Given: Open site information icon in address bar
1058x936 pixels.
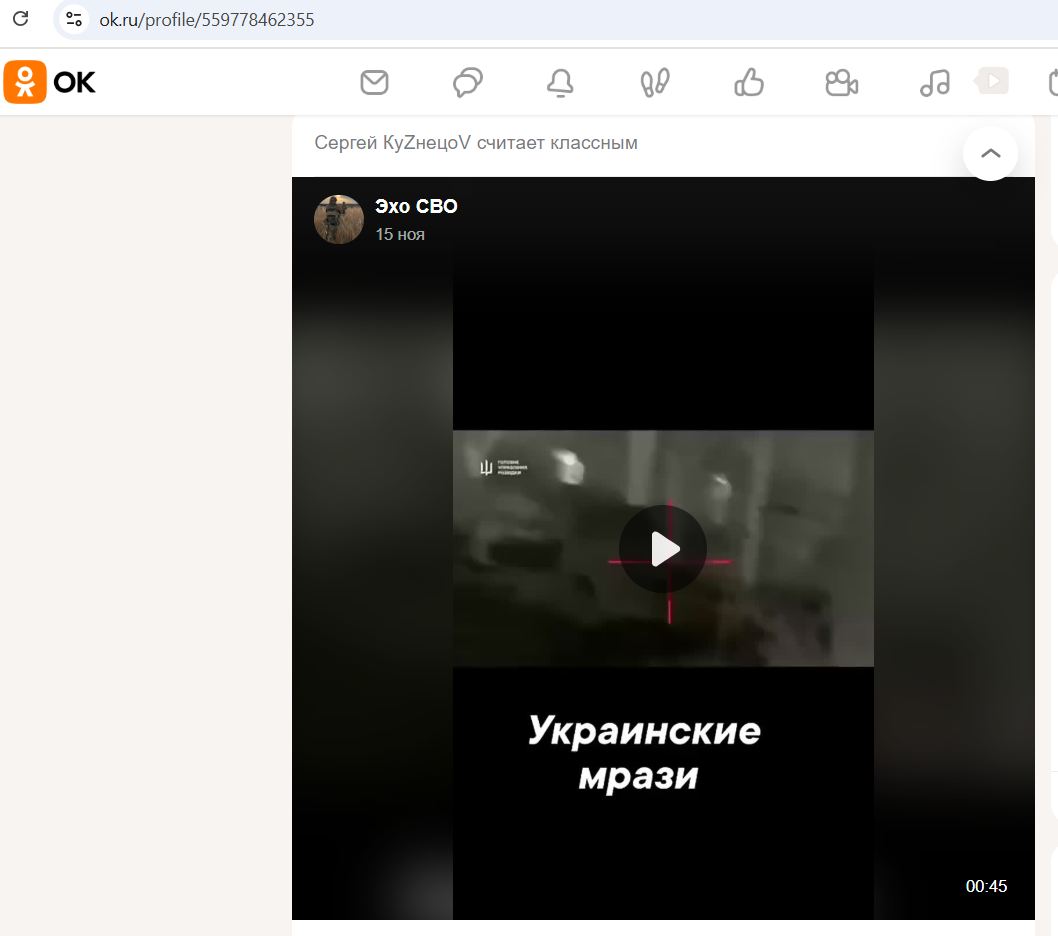Looking at the screenshot, I should point(72,19).
